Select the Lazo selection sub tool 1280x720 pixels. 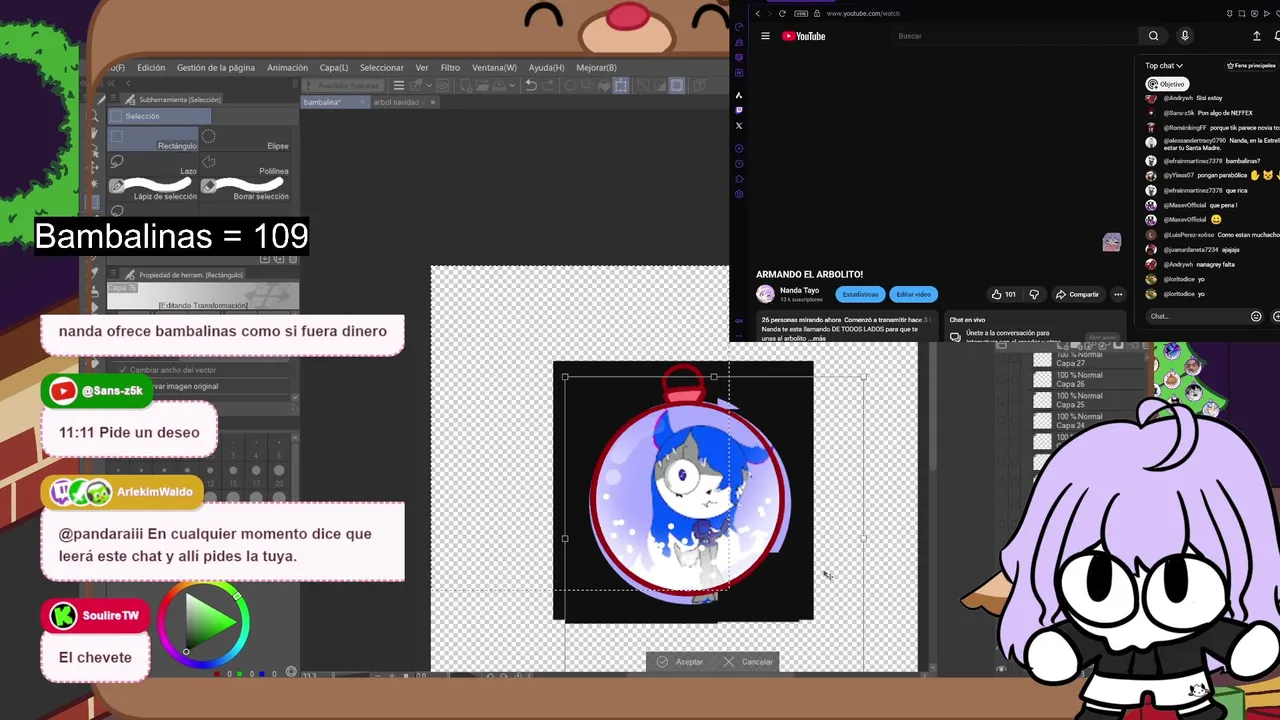tap(155, 165)
